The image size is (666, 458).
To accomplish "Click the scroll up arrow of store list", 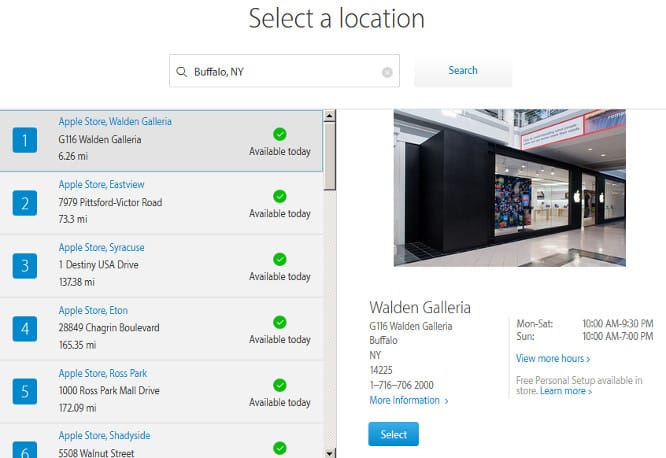I will [330, 117].
